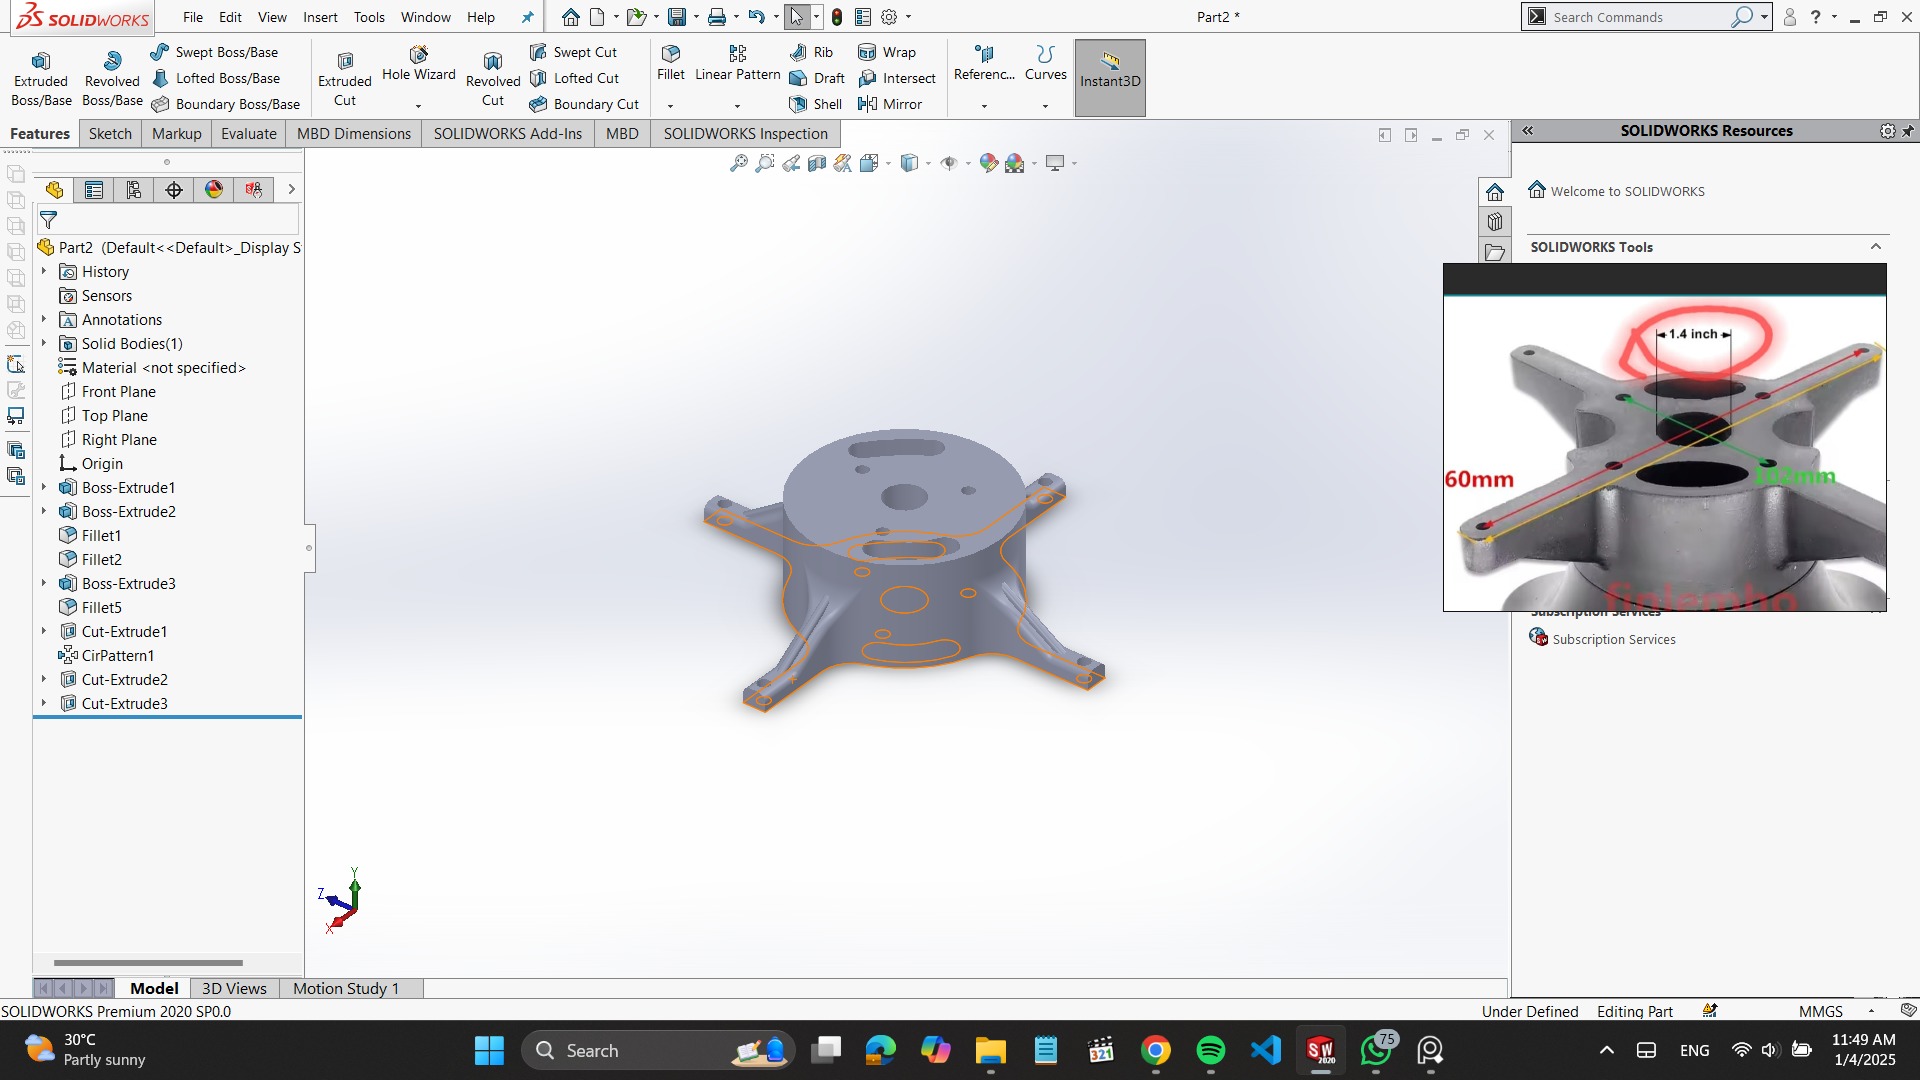Click the taskbar Search box
Viewport: 1920px width, 1080px height.
(658, 1051)
